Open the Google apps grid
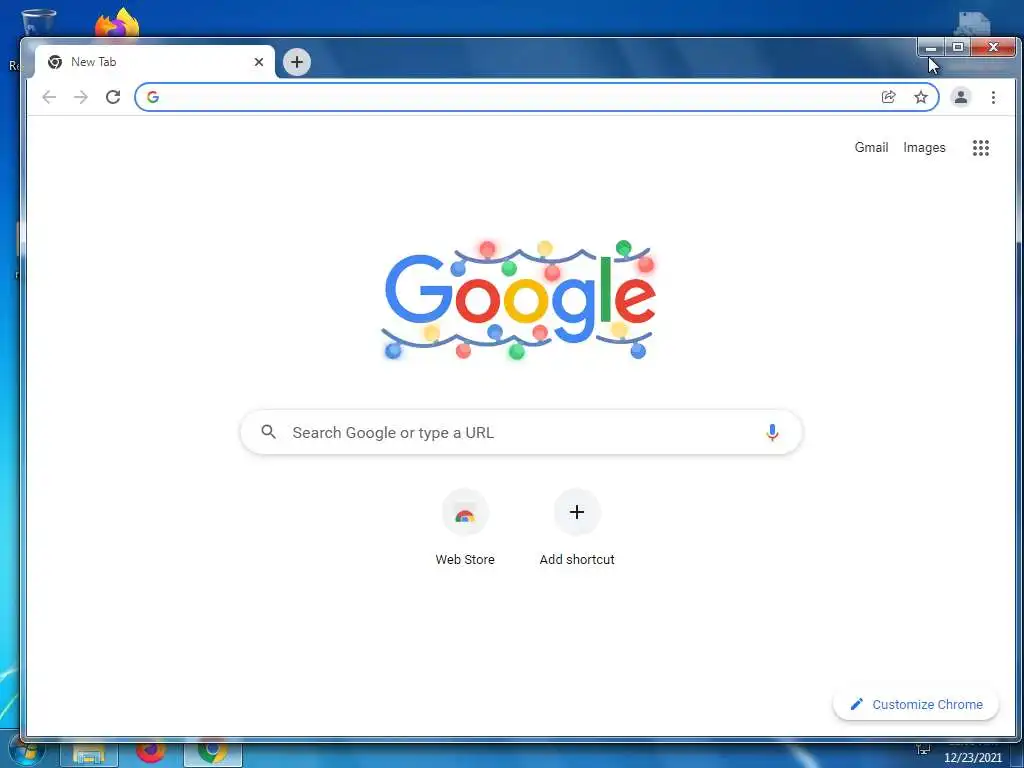This screenshot has width=1024, height=768. pos(980,148)
